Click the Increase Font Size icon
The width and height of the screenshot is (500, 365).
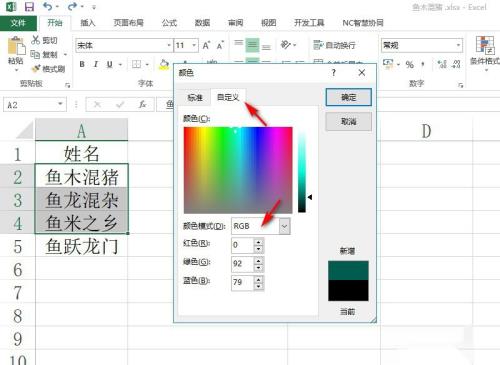coord(206,45)
